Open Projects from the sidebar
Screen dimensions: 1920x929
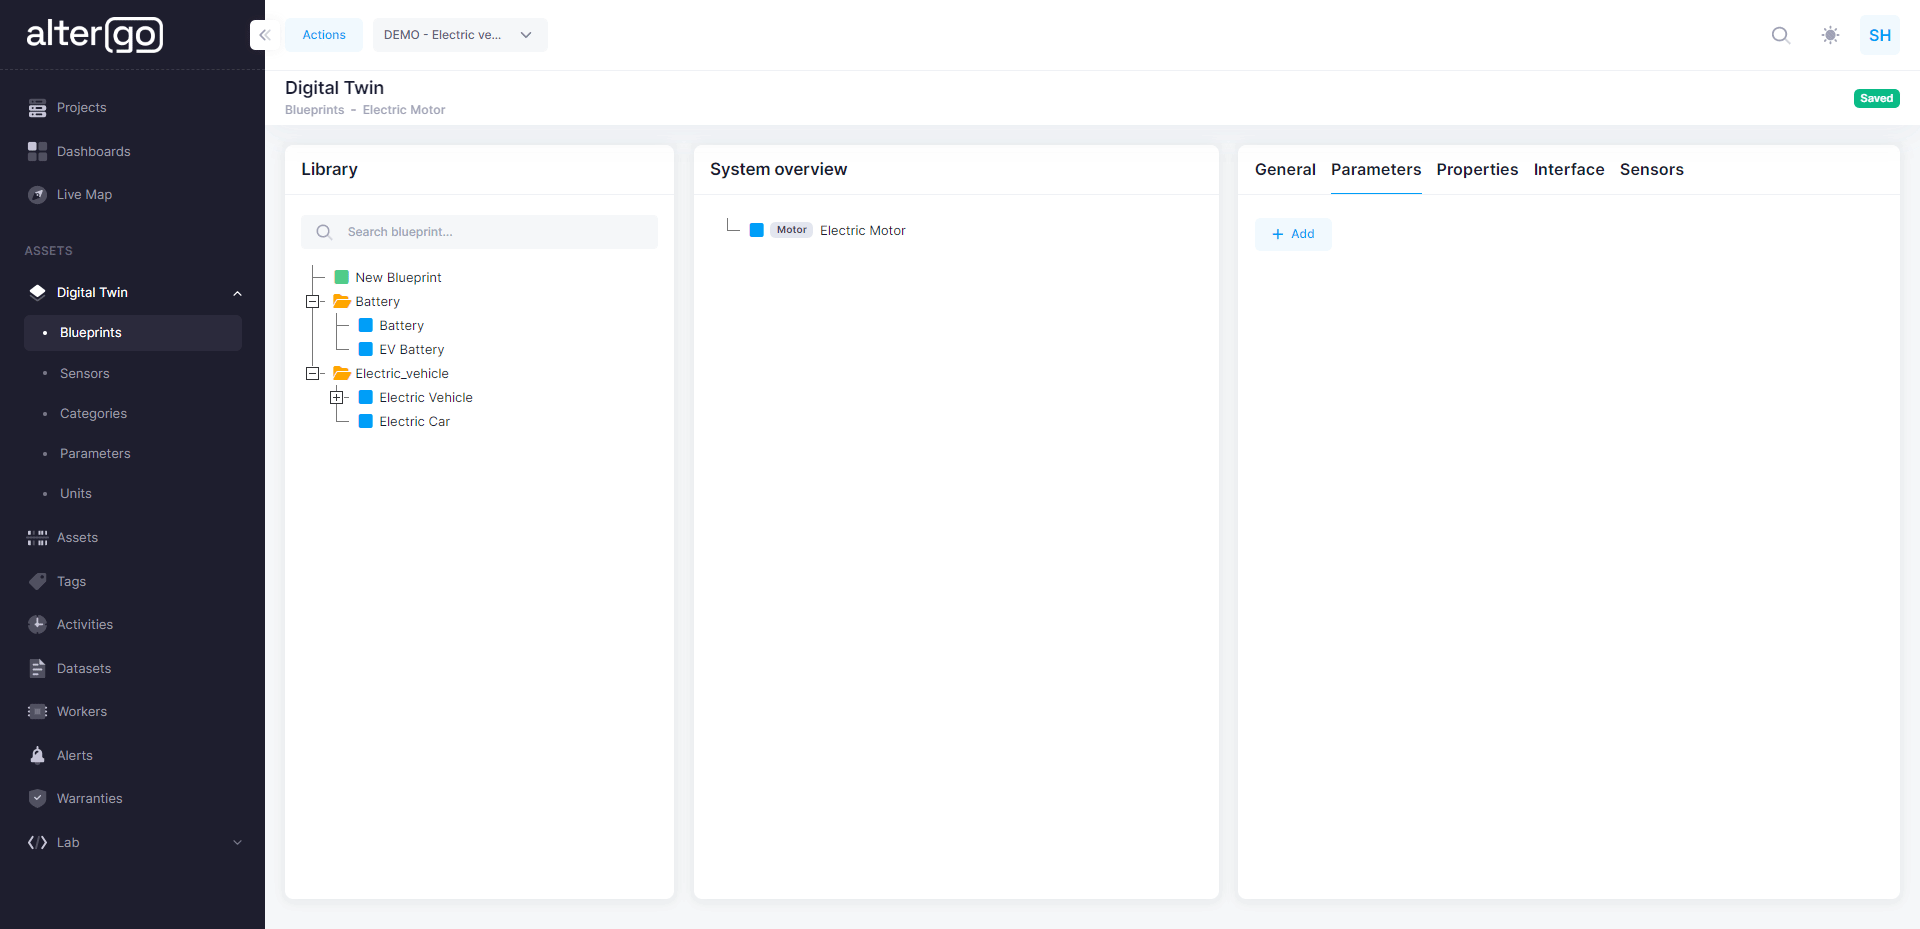coord(81,108)
